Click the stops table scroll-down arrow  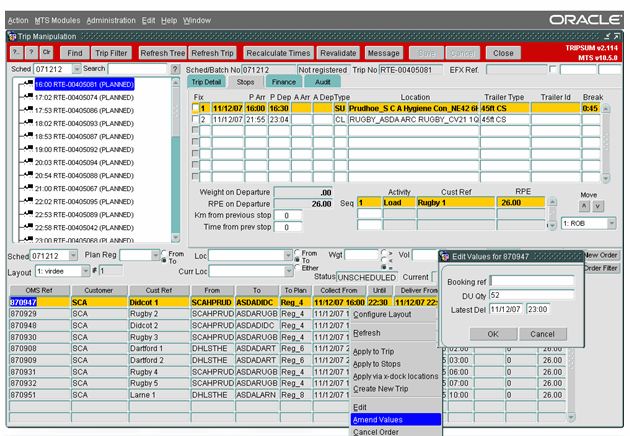tap(606, 178)
